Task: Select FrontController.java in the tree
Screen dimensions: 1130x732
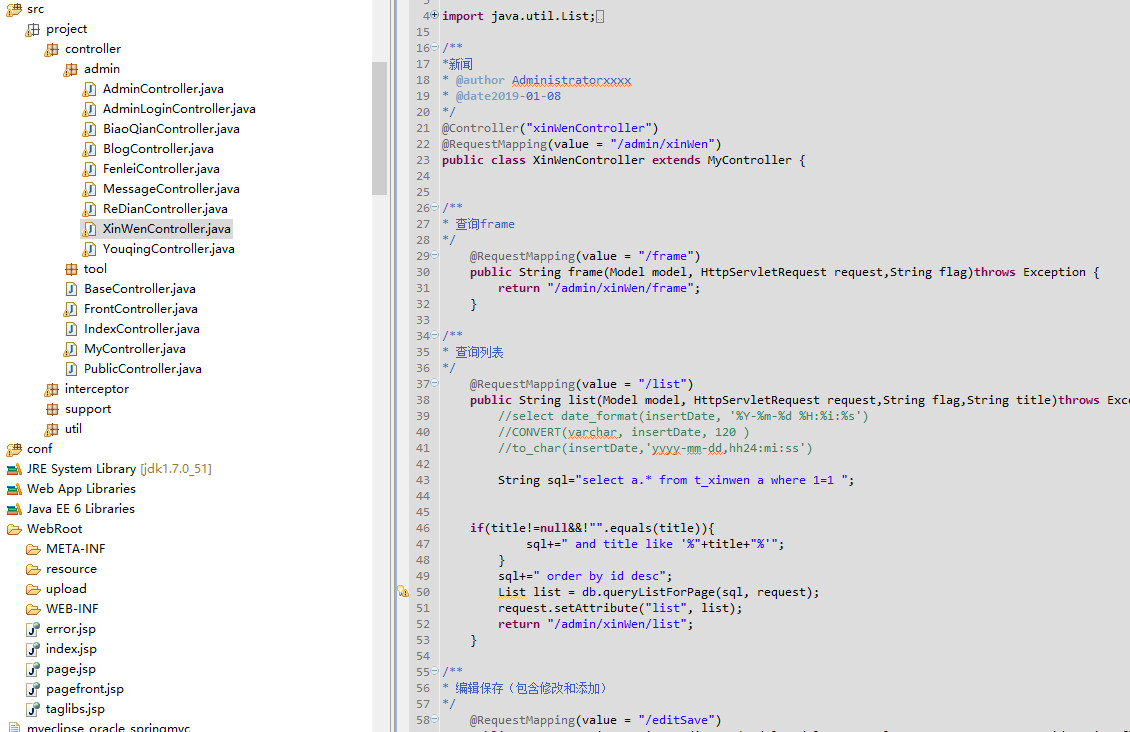Action: point(141,309)
